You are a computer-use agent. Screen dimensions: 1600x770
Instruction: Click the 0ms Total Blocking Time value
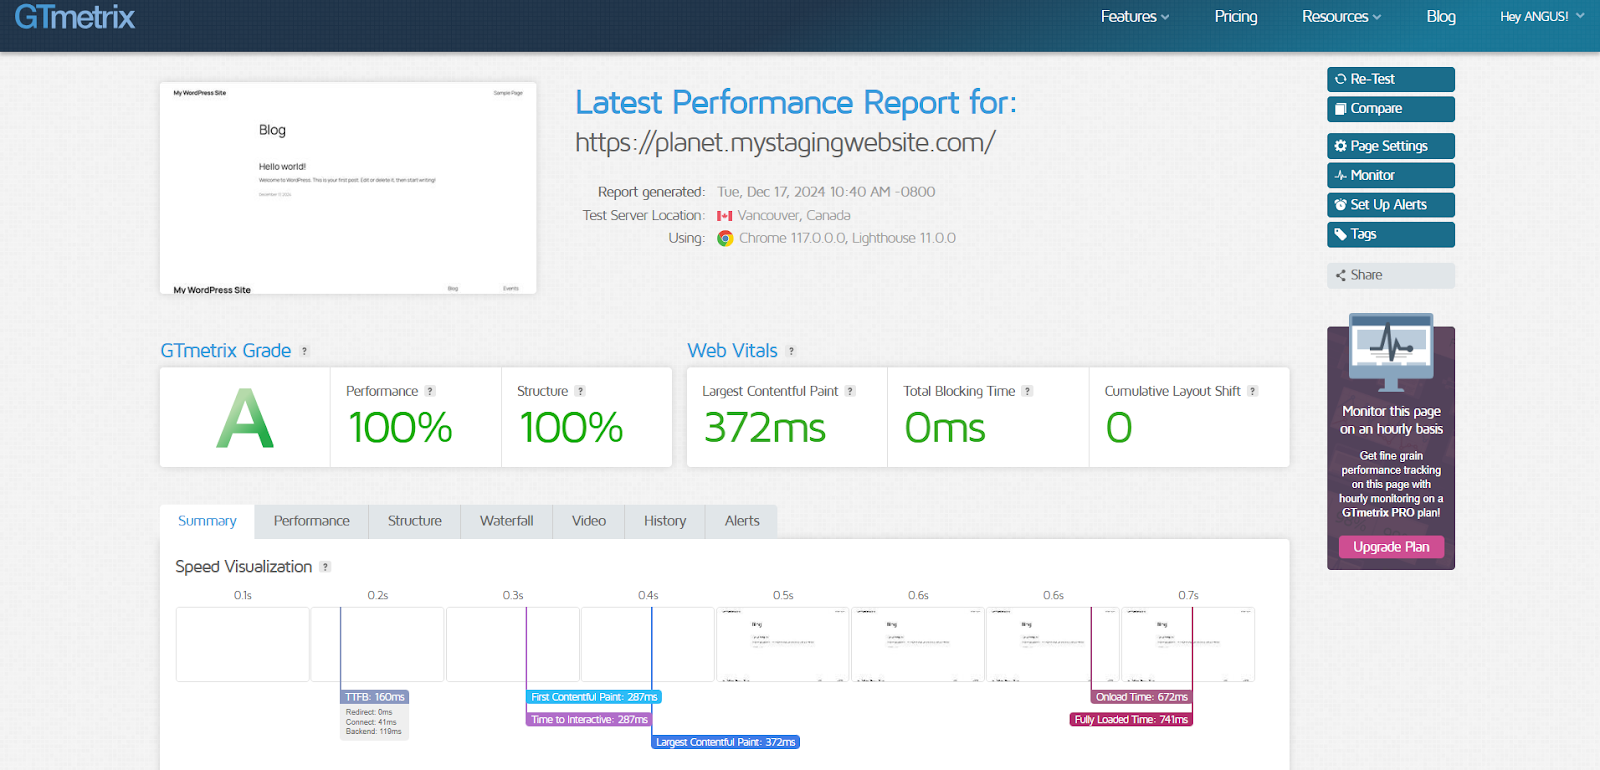click(x=945, y=428)
